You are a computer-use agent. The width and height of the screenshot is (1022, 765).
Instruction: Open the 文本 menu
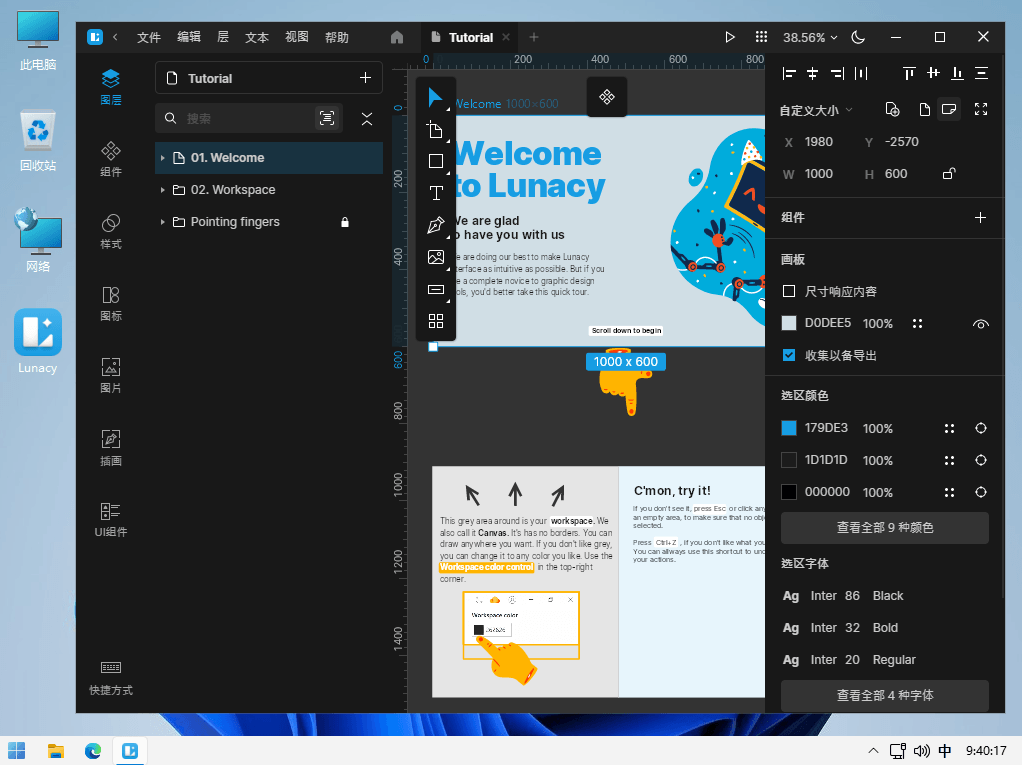click(257, 38)
